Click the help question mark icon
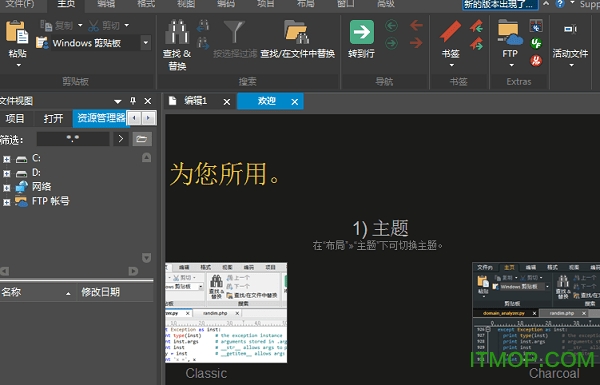 pos(560,4)
